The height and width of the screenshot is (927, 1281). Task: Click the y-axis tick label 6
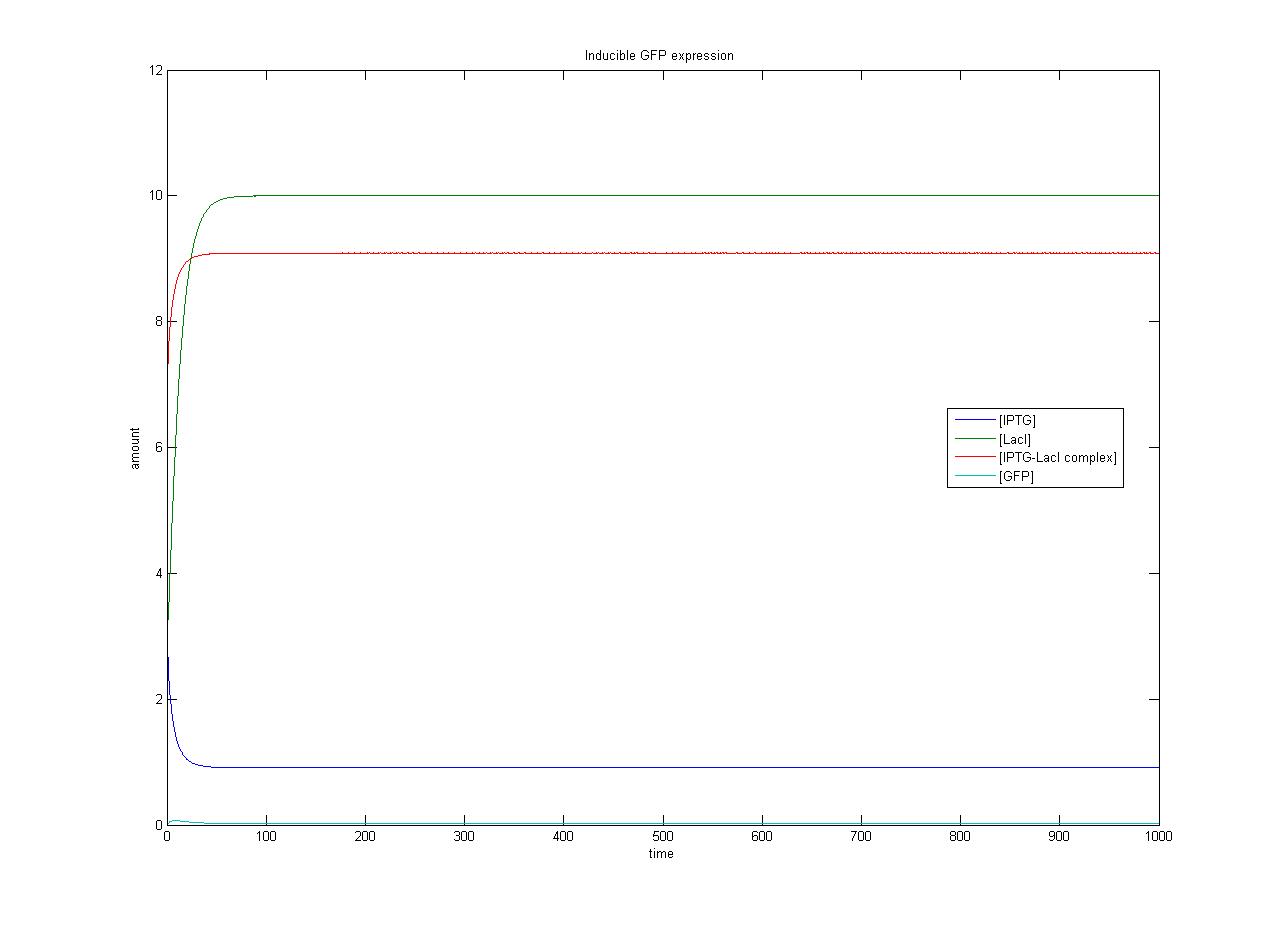pos(158,447)
